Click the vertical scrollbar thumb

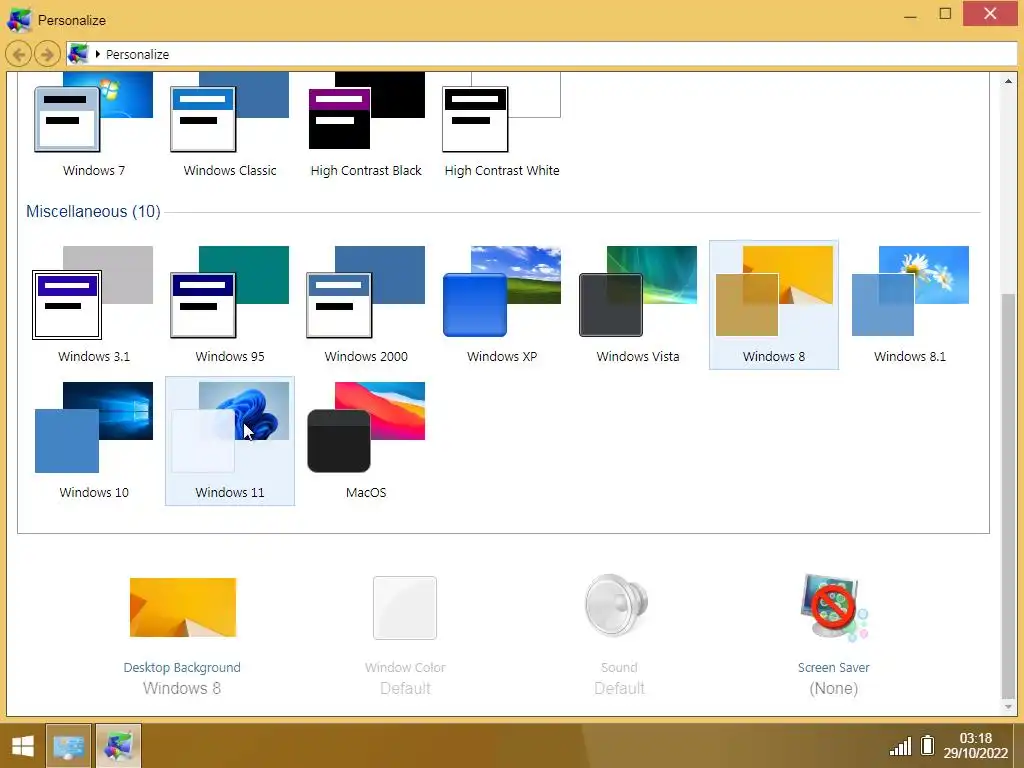1008,496
